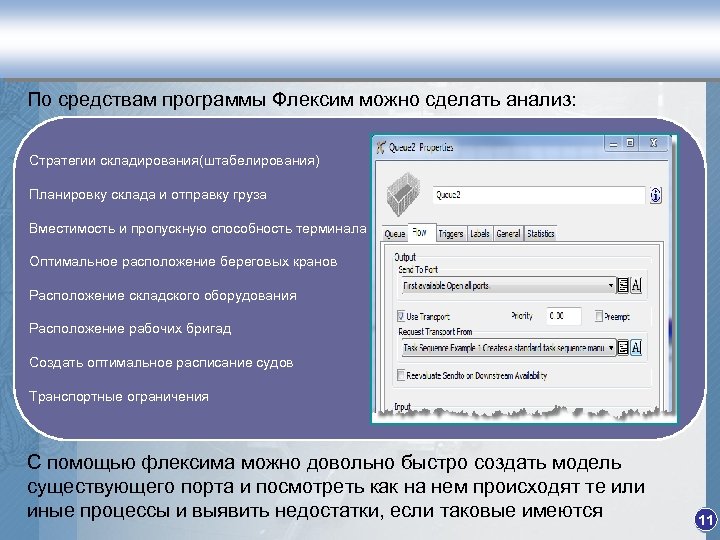Click the text "Транспортные ограничения"
Screen dimensions: 720x540
[119, 396]
